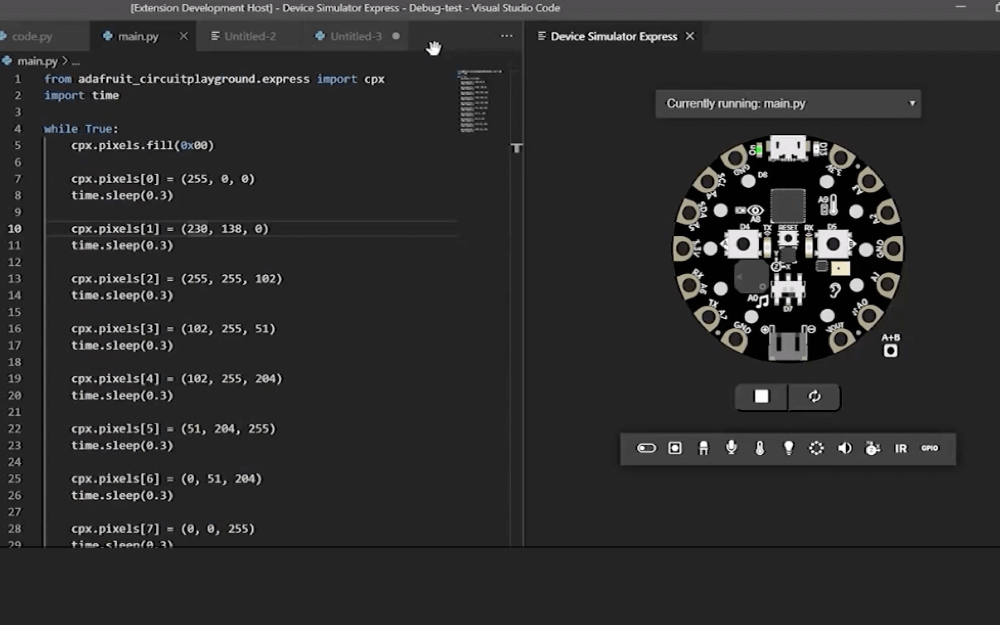Click the editor vertical scrollbar marker
This screenshot has width=1000, height=625.
517,148
